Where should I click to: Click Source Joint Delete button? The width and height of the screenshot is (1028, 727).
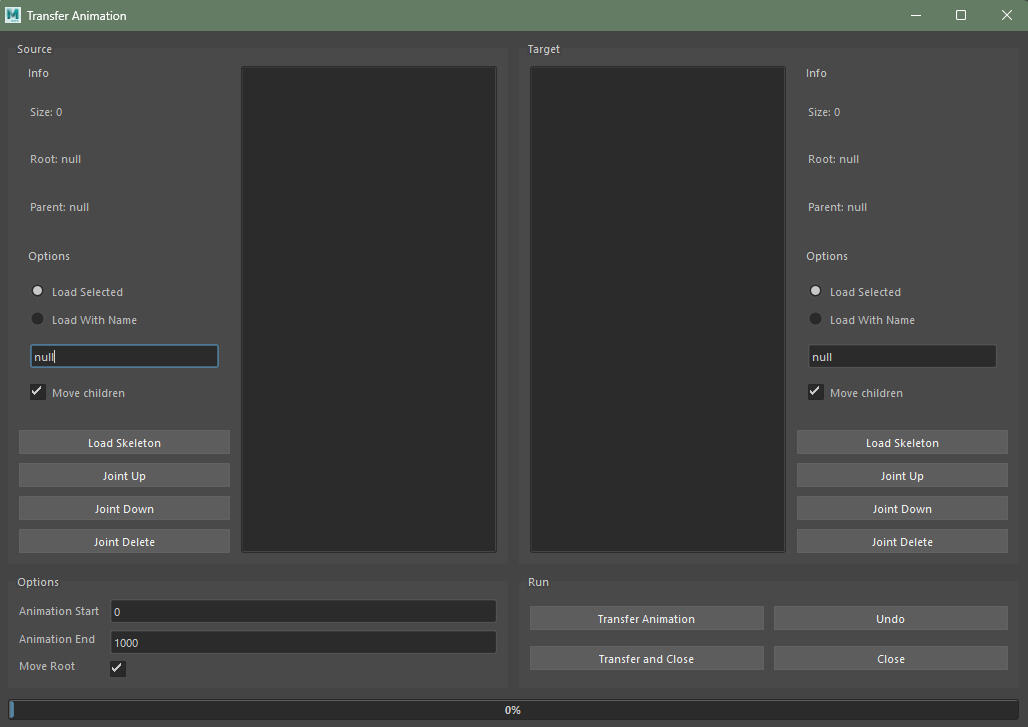tap(124, 542)
